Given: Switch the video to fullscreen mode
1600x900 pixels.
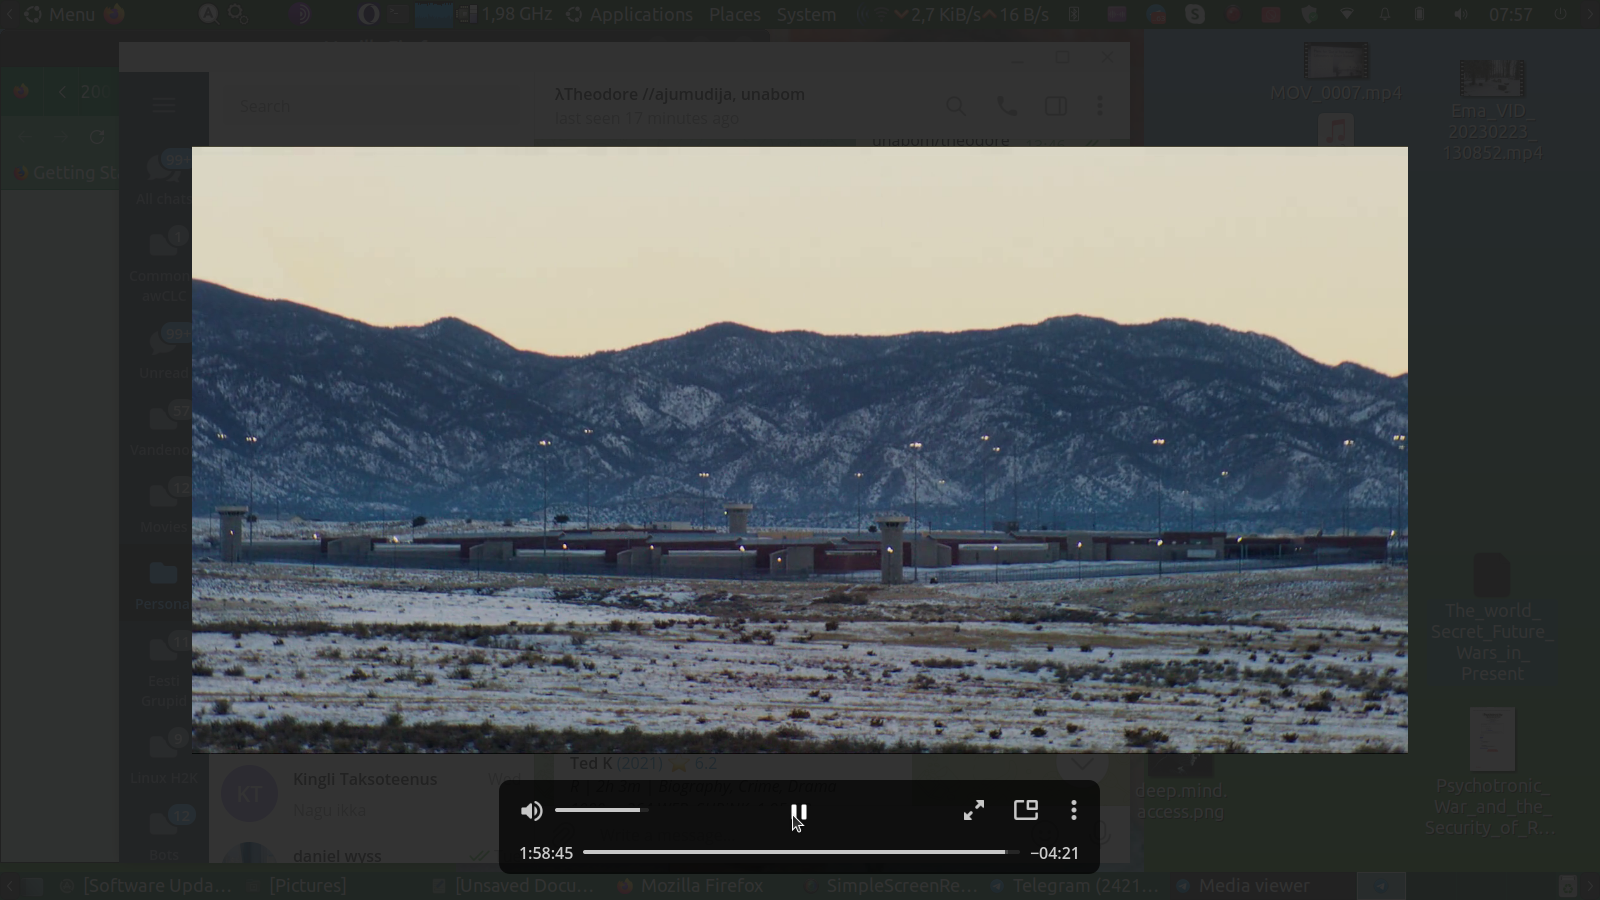Looking at the screenshot, I should tap(974, 810).
